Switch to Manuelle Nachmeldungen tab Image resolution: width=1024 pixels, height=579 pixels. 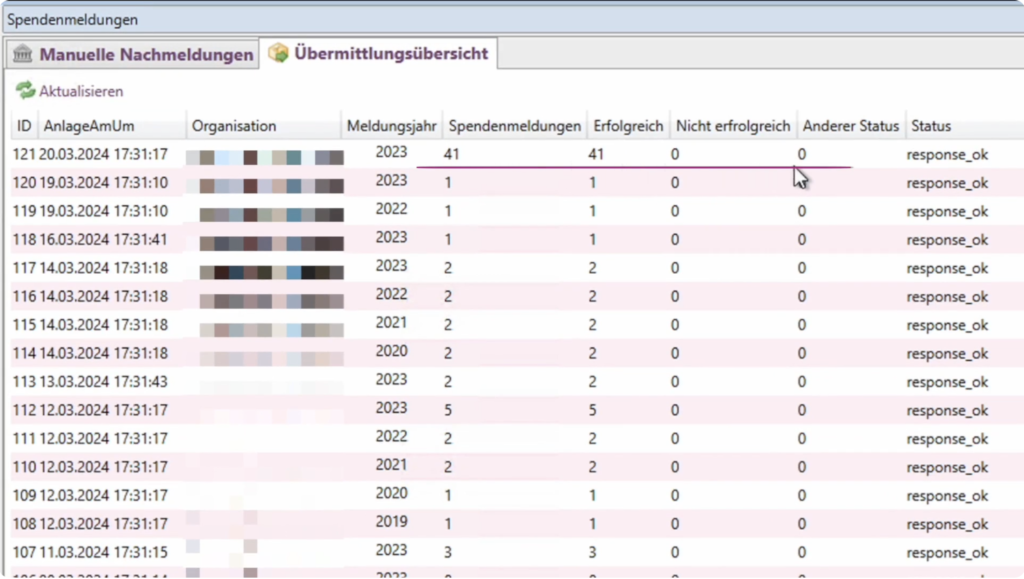point(133,54)
